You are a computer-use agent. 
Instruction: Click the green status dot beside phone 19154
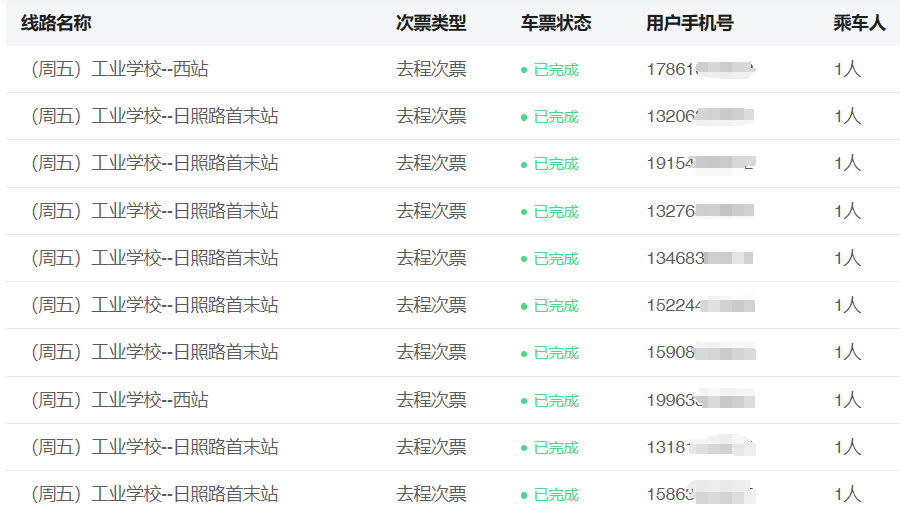[524, 165]
